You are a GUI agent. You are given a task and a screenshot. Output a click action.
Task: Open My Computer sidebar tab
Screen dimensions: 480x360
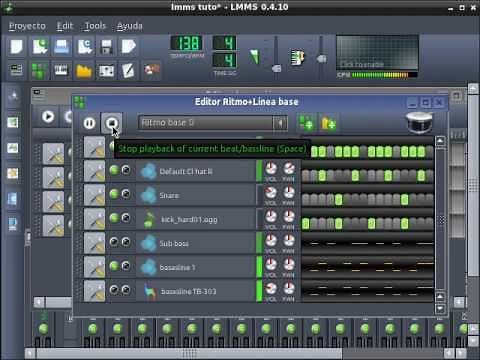(13, 224)
